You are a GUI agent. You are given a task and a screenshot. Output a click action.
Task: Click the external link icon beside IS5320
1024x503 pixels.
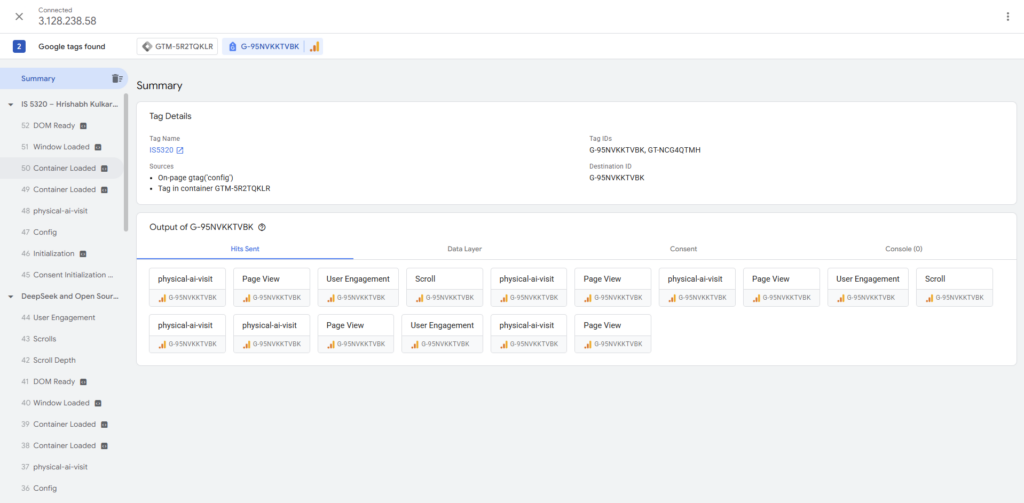(x=180, y=150)
